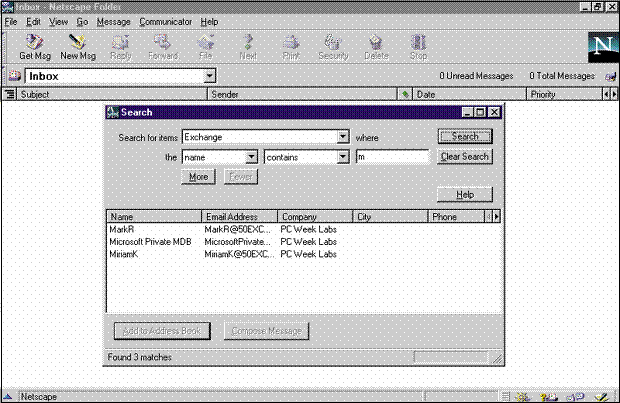Viewport: 620px width, 403px height.
Task: Select the MarkR result row
Action: tap(304, 229)
